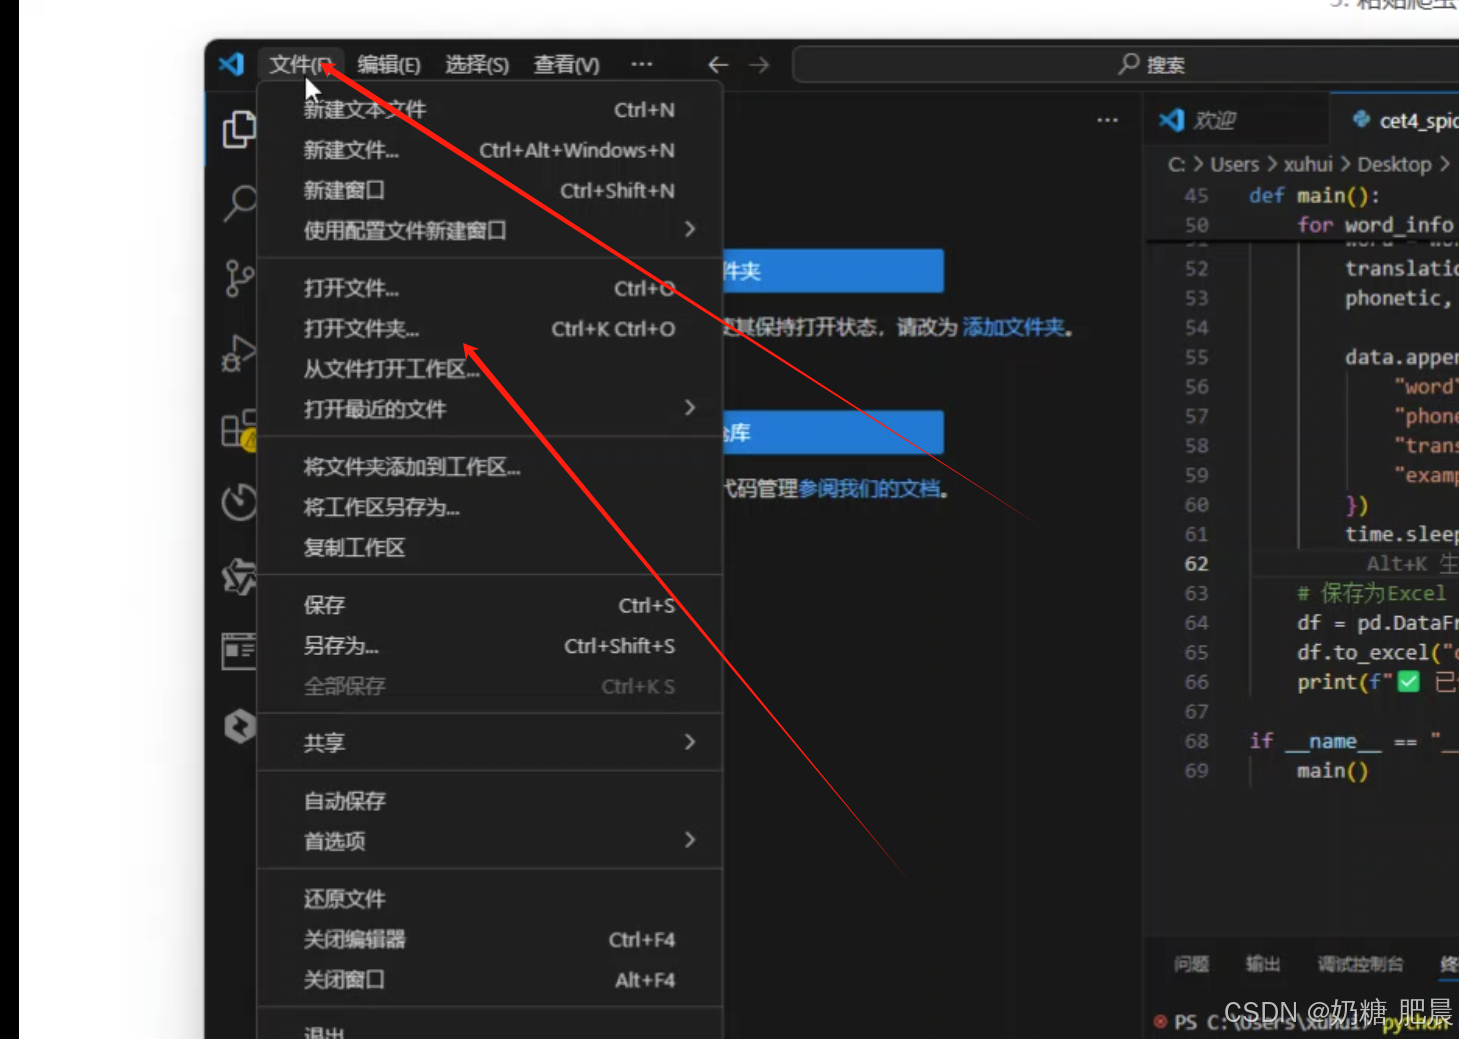This screenshot has width=1459, height=1039.
Task: Click line number 45 in gutter
Action: click(x=1196, y=195)
